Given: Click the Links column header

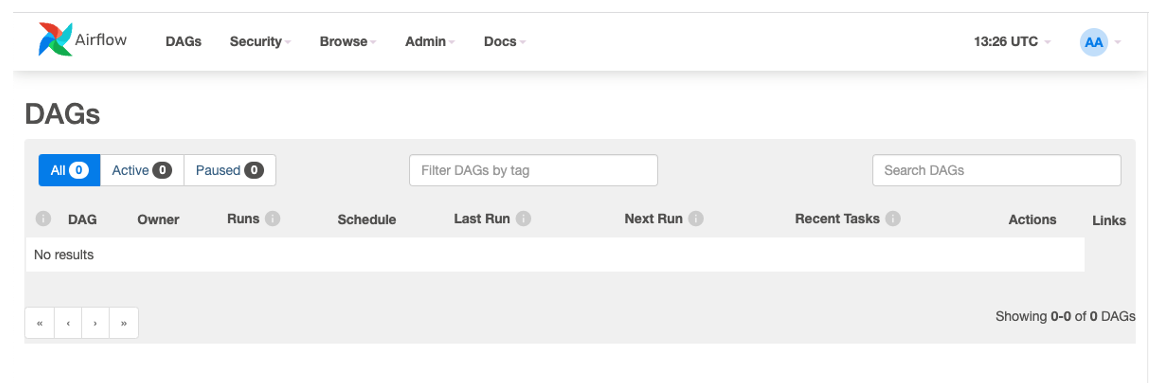Looking at the screenshot, I should [x=1109, y=220].
